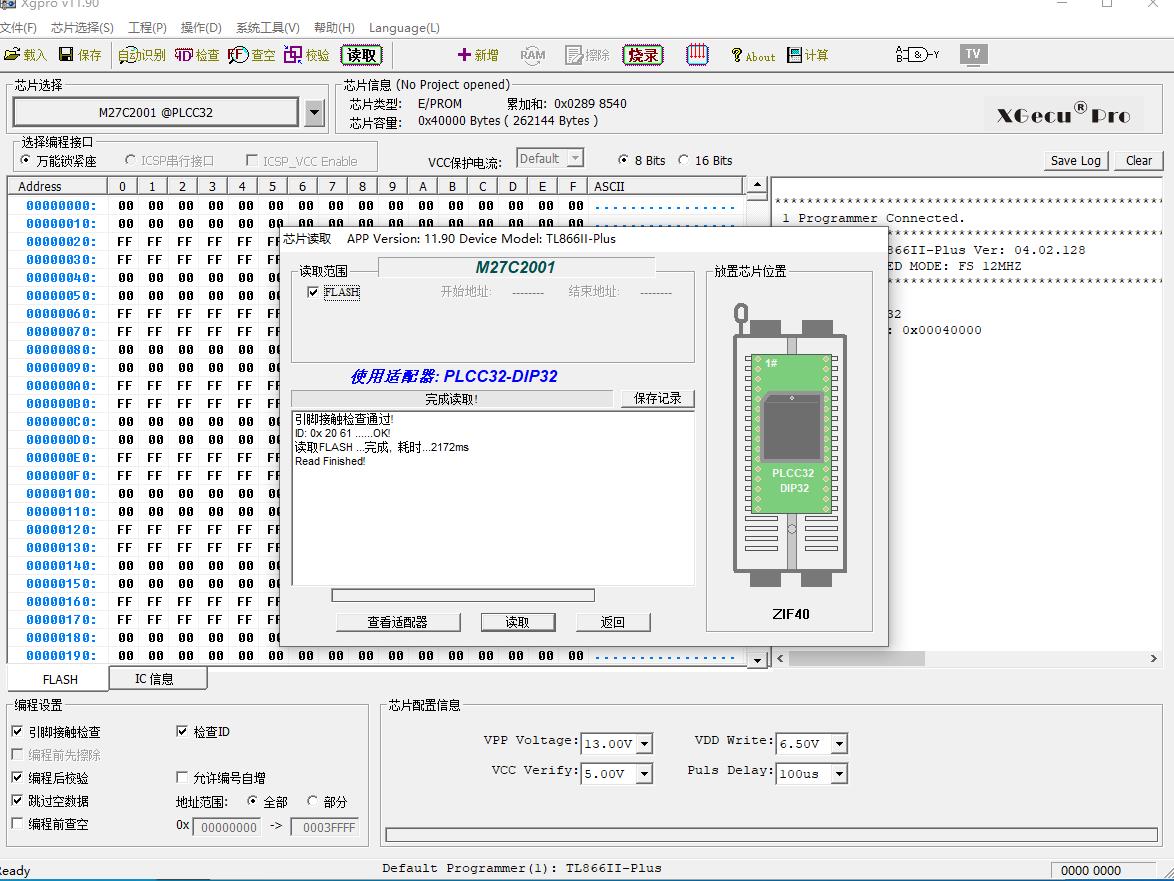
Task: Click the TV icon in toolbar
Action: (x=972, y=54)
